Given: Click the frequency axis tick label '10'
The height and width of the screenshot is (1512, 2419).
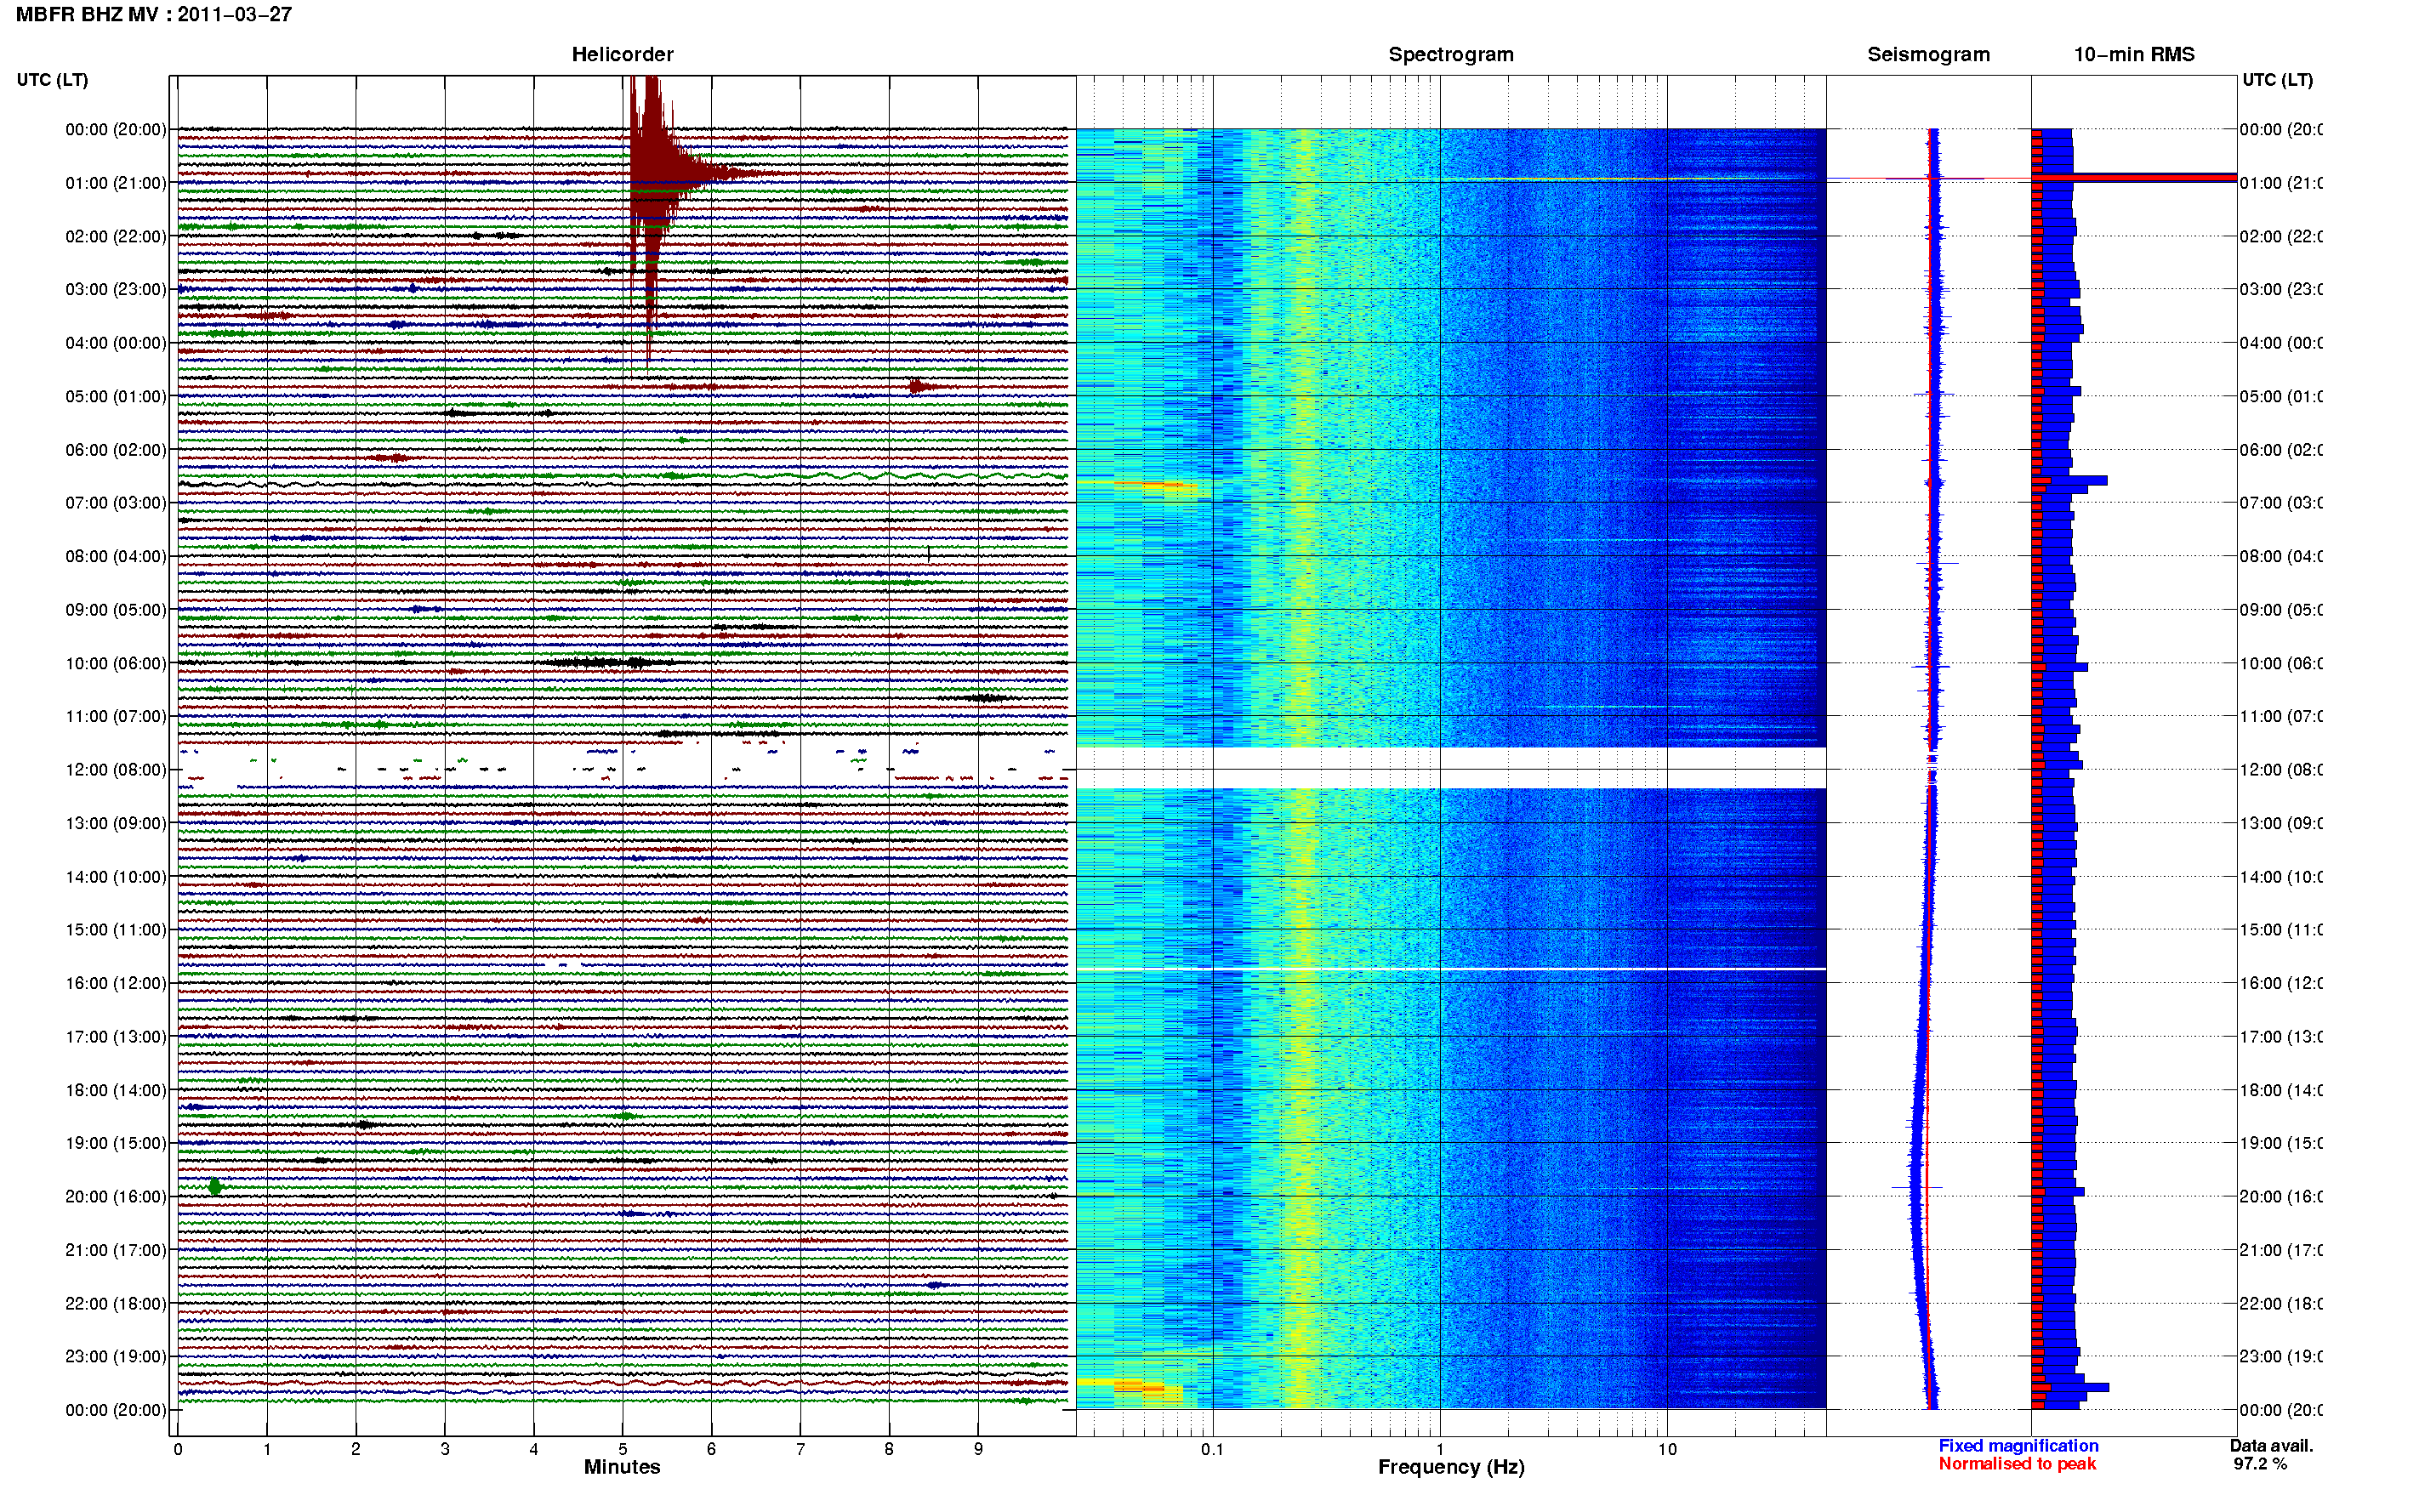Looking at the screenshot, I should (1667, 1448).
